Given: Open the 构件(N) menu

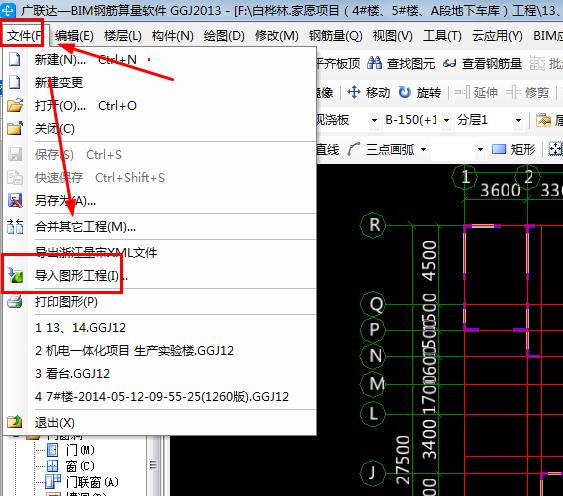Looking at the screenshot, I should coord(172,36).
